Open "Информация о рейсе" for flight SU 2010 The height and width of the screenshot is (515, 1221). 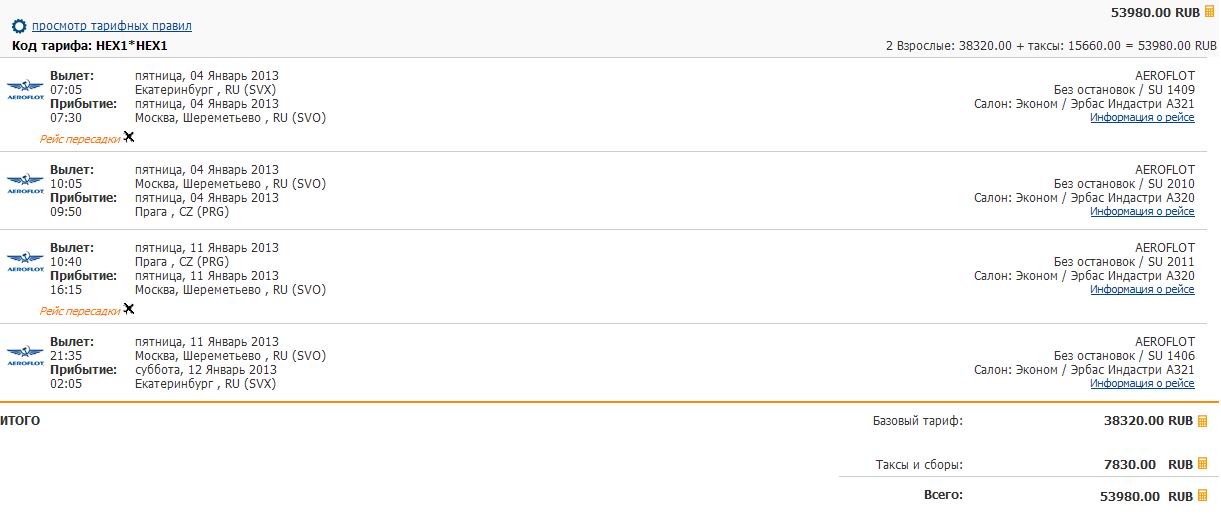(1142, 212)
